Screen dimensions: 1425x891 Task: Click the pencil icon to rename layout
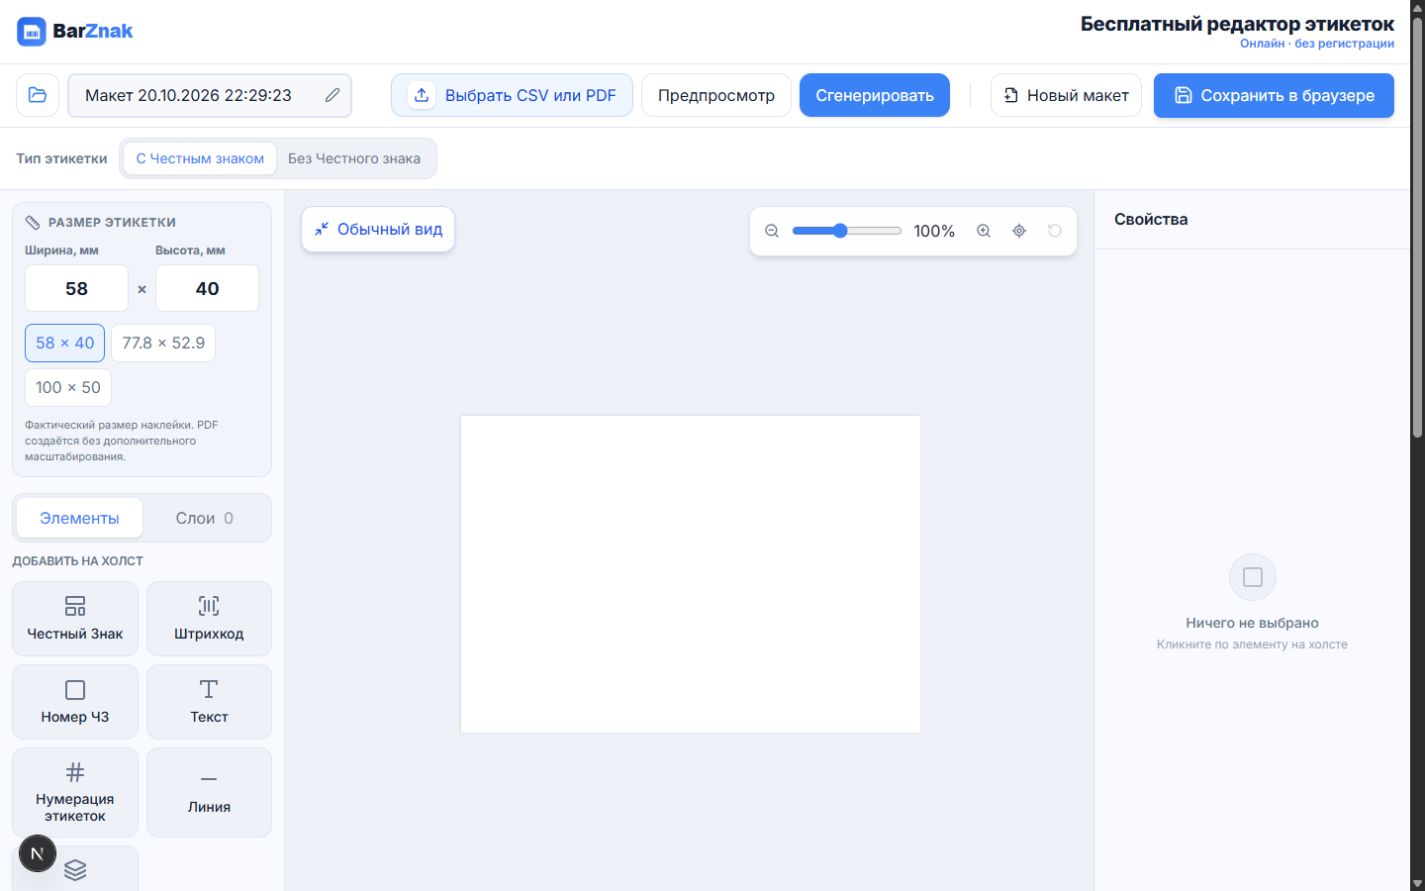(x=332, y=95)
